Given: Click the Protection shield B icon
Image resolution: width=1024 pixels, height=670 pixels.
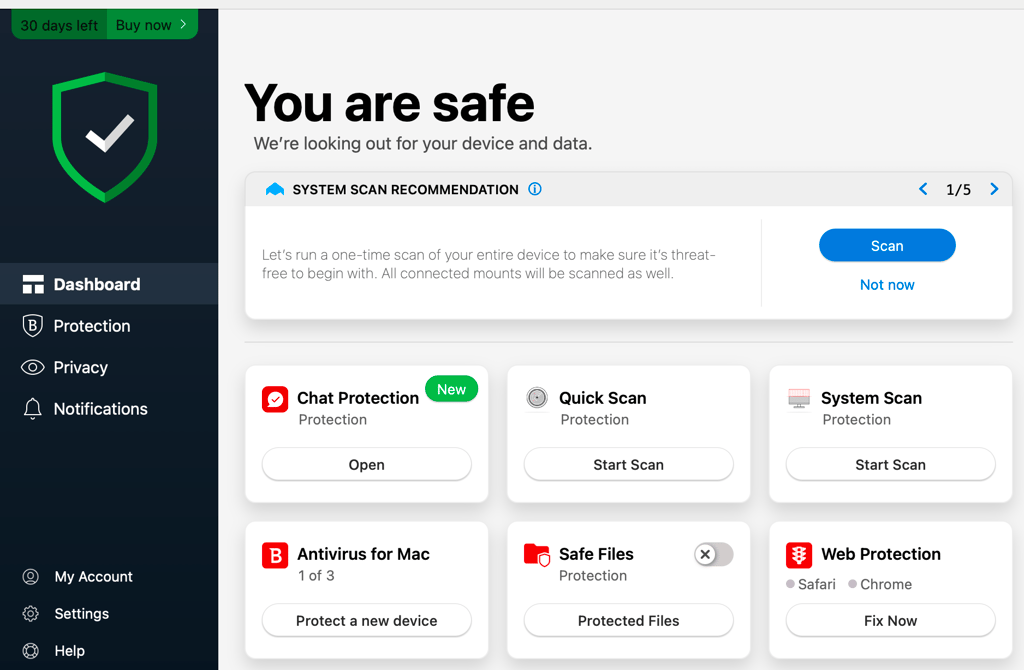Looking at the screenshot, I should click(x=33, y=325).
